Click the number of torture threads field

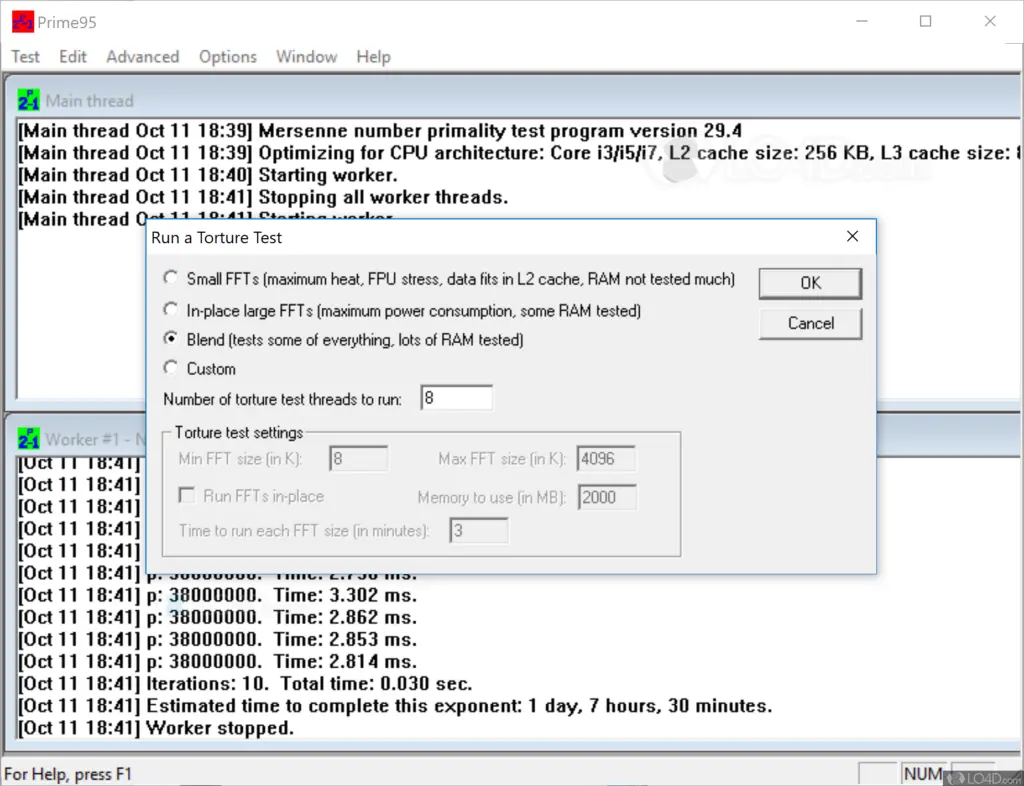tap(456, 398)
